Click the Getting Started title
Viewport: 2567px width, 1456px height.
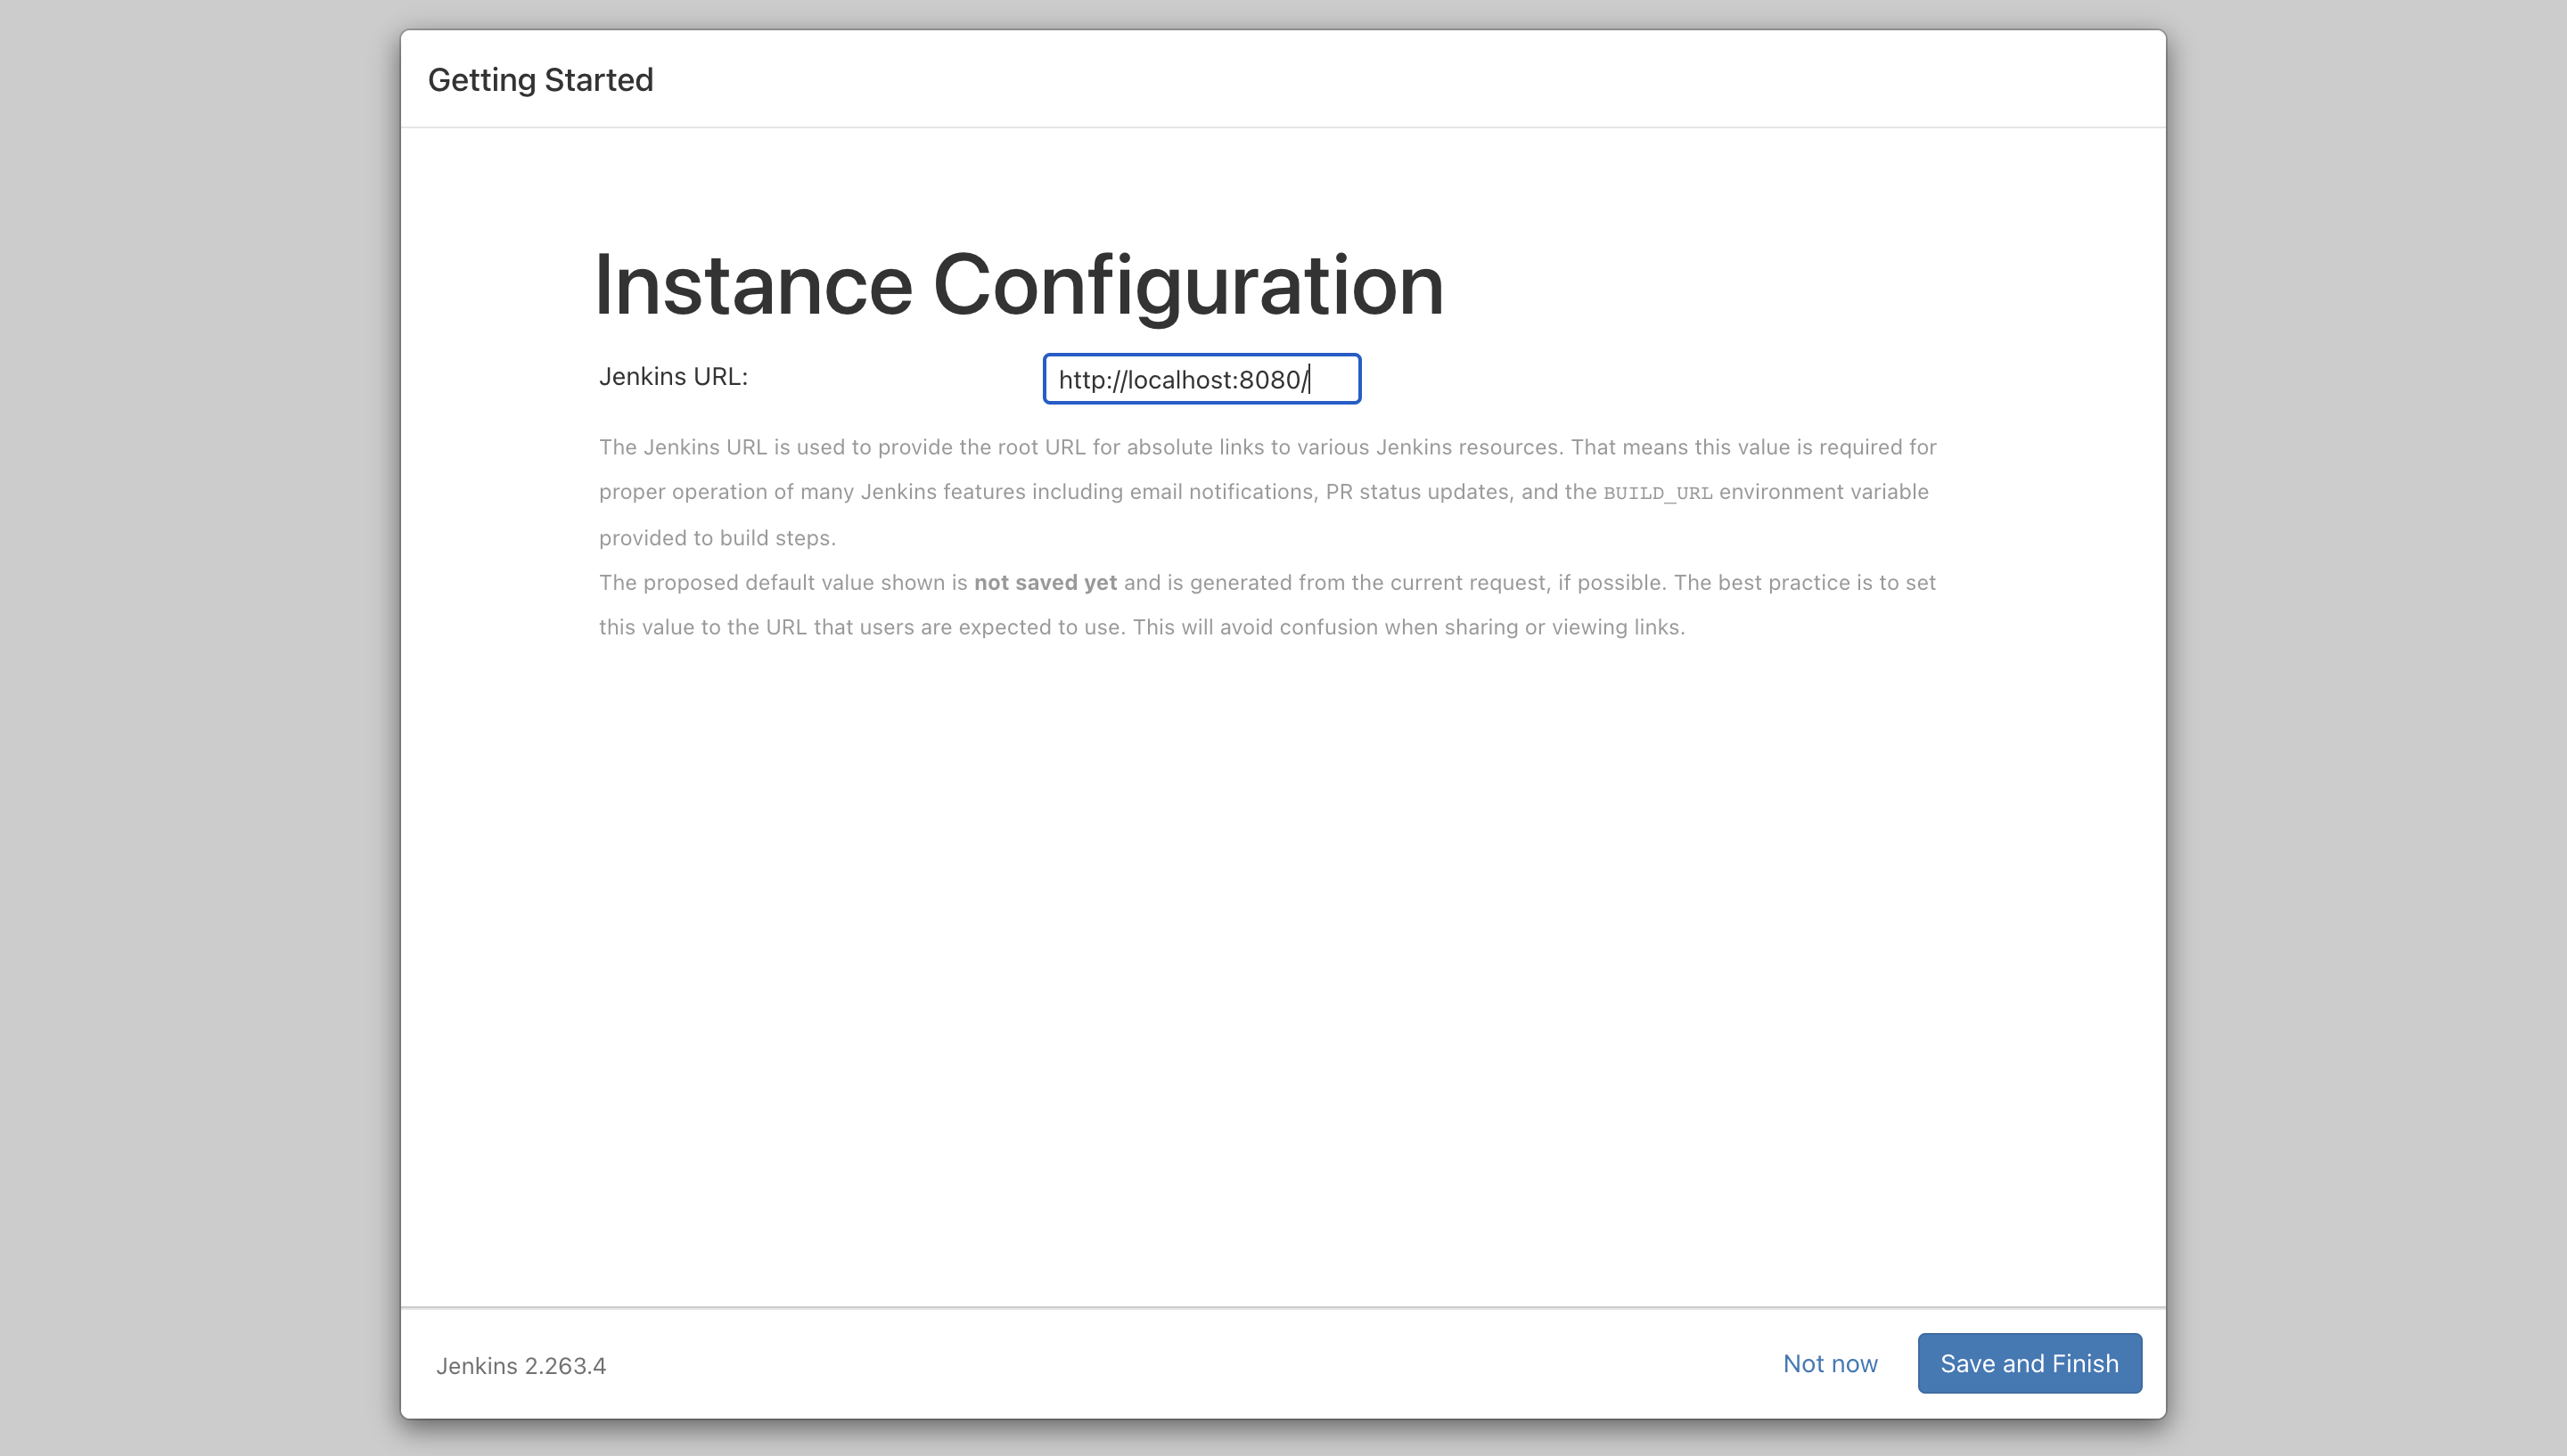pyautogui.click(x=541, y=80)
